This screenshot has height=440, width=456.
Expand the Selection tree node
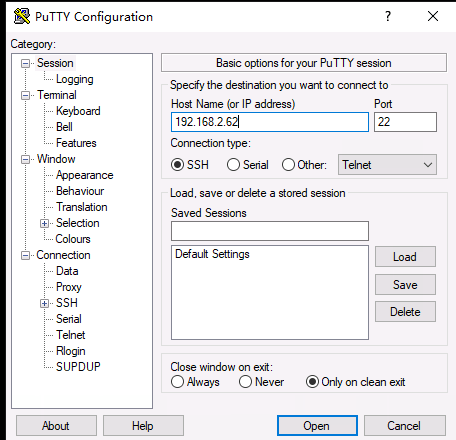tap(44, 223)
